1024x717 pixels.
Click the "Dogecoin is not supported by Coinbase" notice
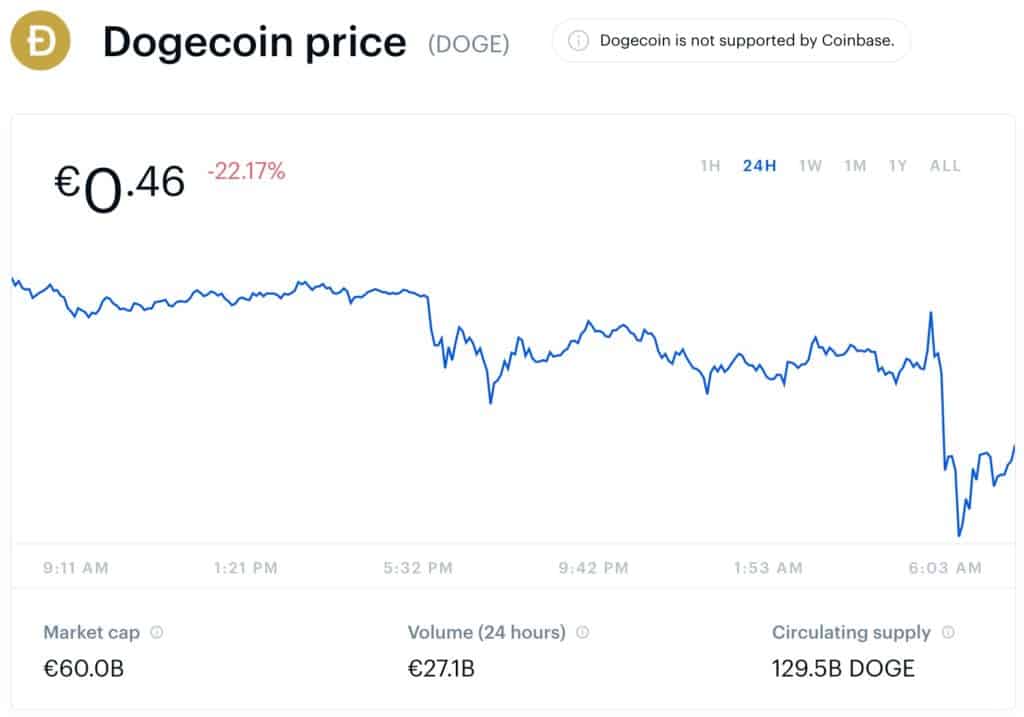coord(731,40)
